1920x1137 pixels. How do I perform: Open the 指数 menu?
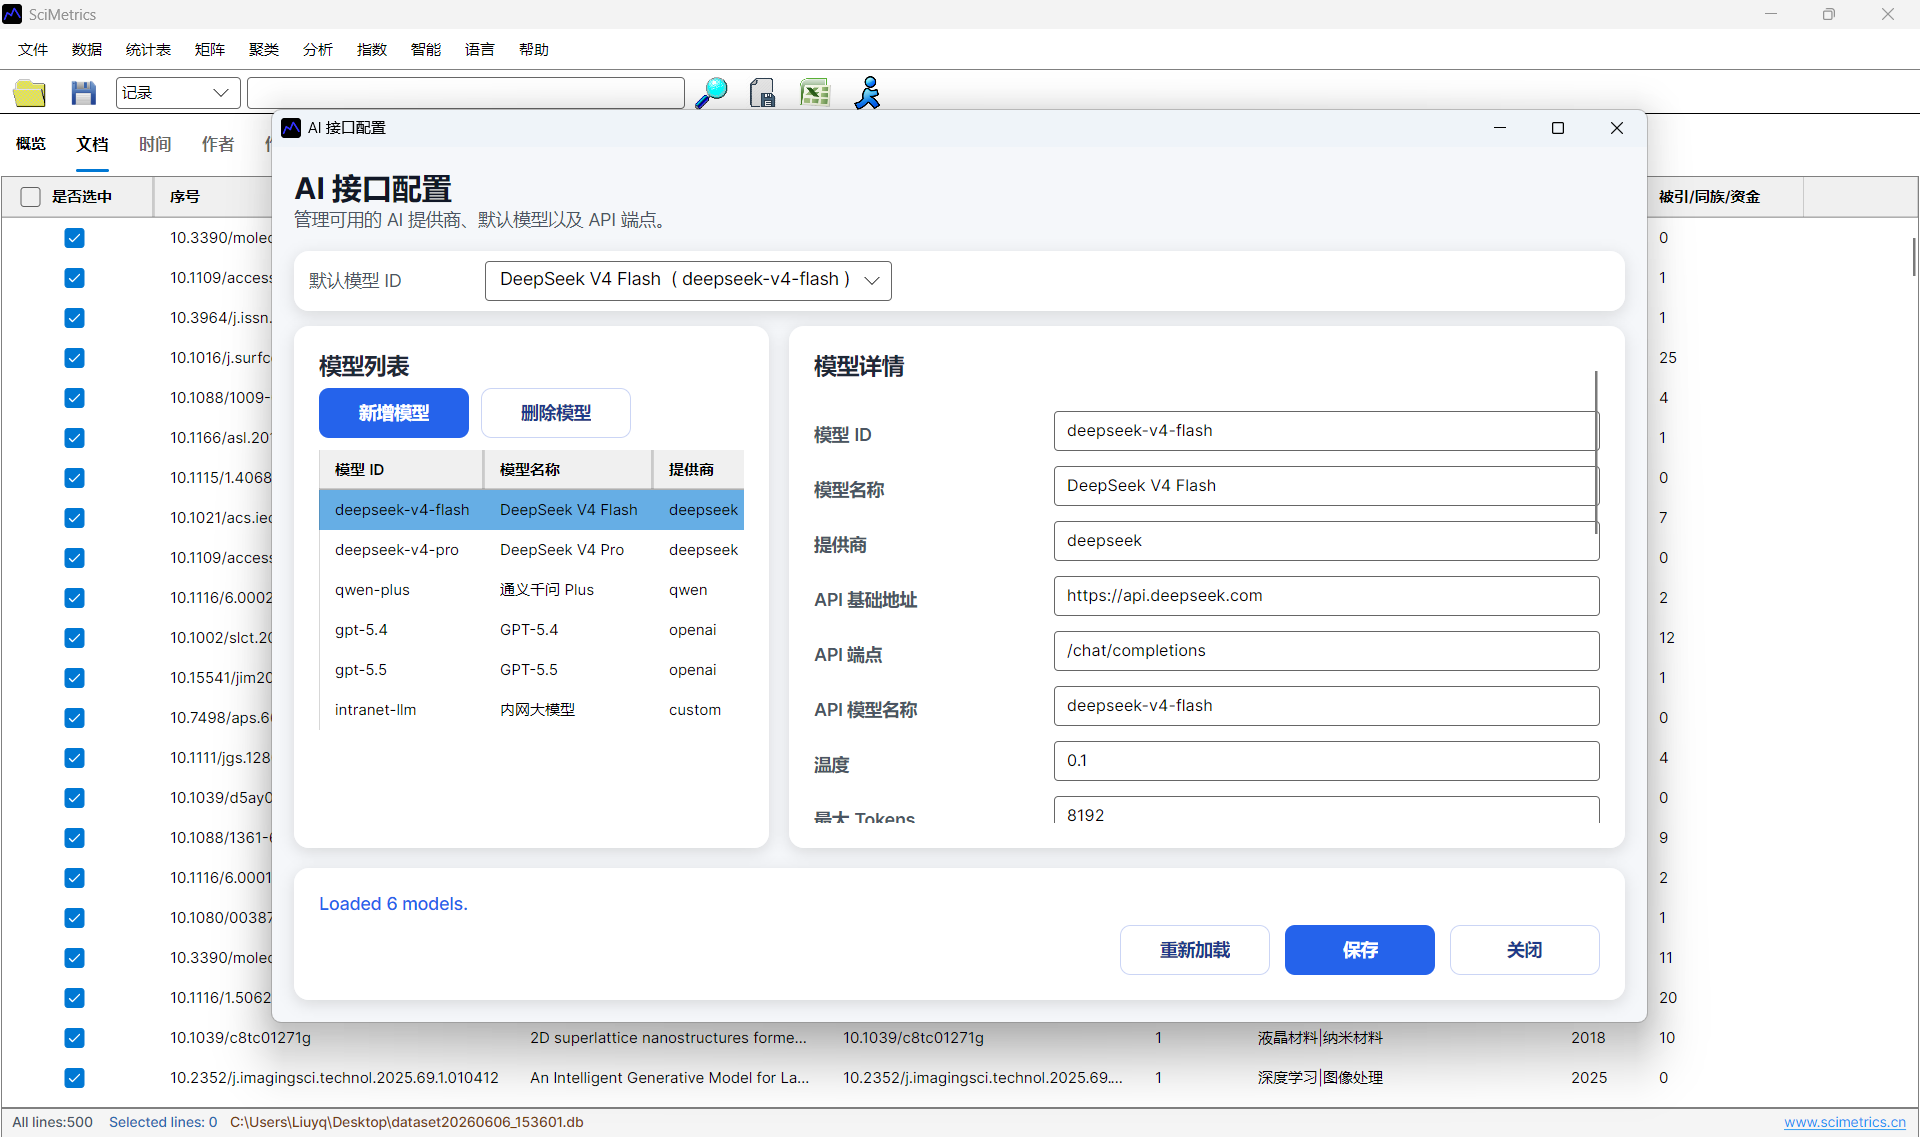(x=372, y=50)
